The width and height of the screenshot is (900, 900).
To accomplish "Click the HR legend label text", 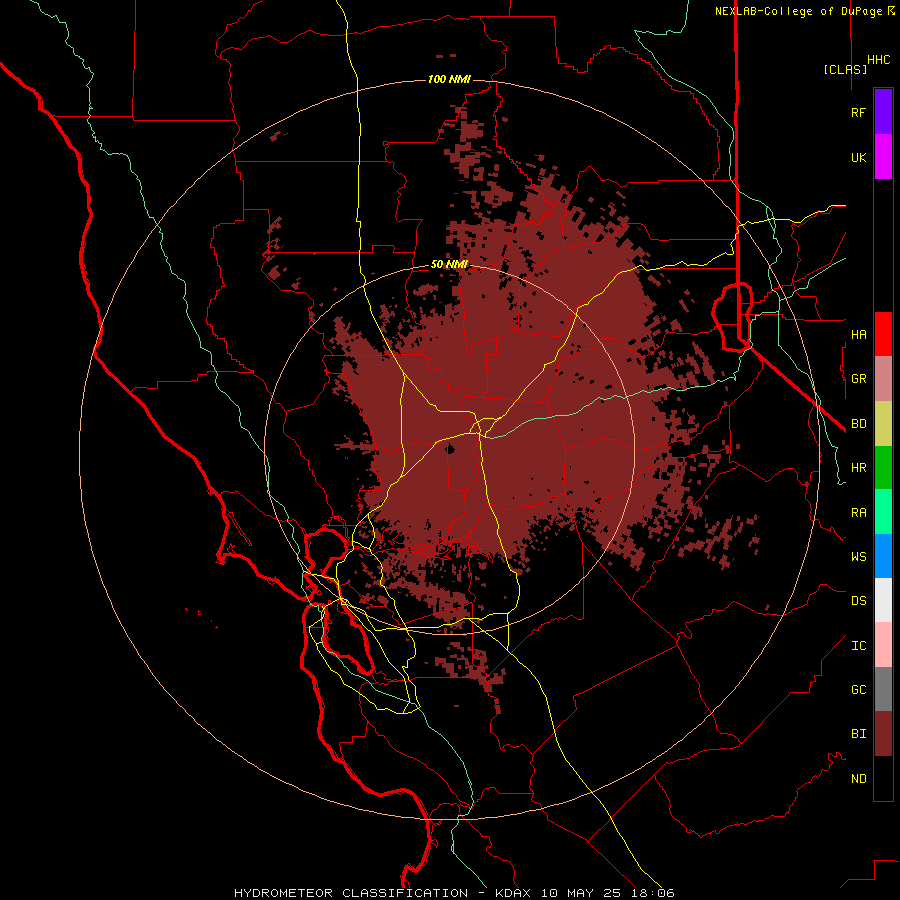I will (858, 468).
